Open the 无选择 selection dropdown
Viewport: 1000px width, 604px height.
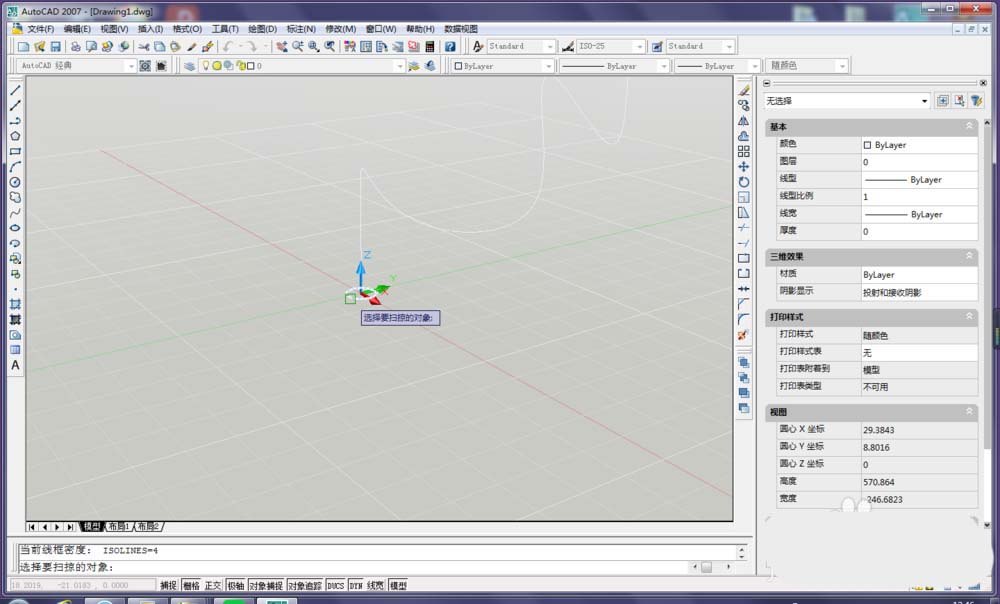tap(925, 101)
